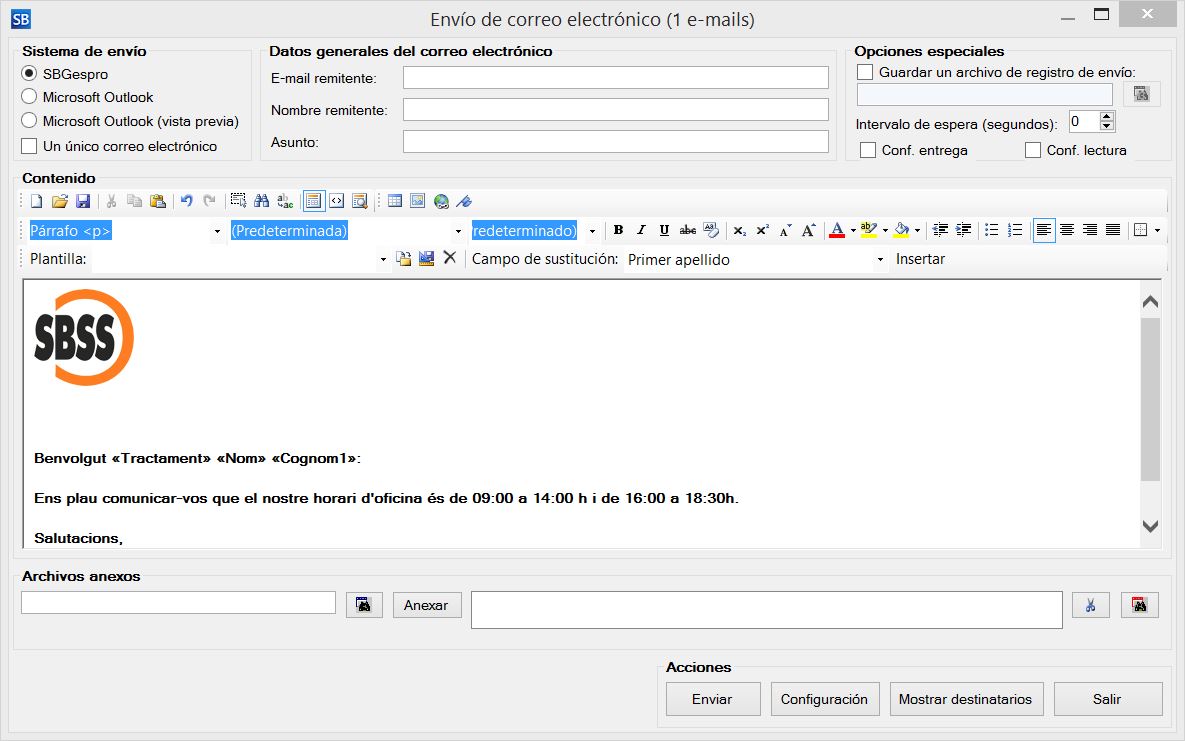Insert a table using the table icon

coord(396,200)
